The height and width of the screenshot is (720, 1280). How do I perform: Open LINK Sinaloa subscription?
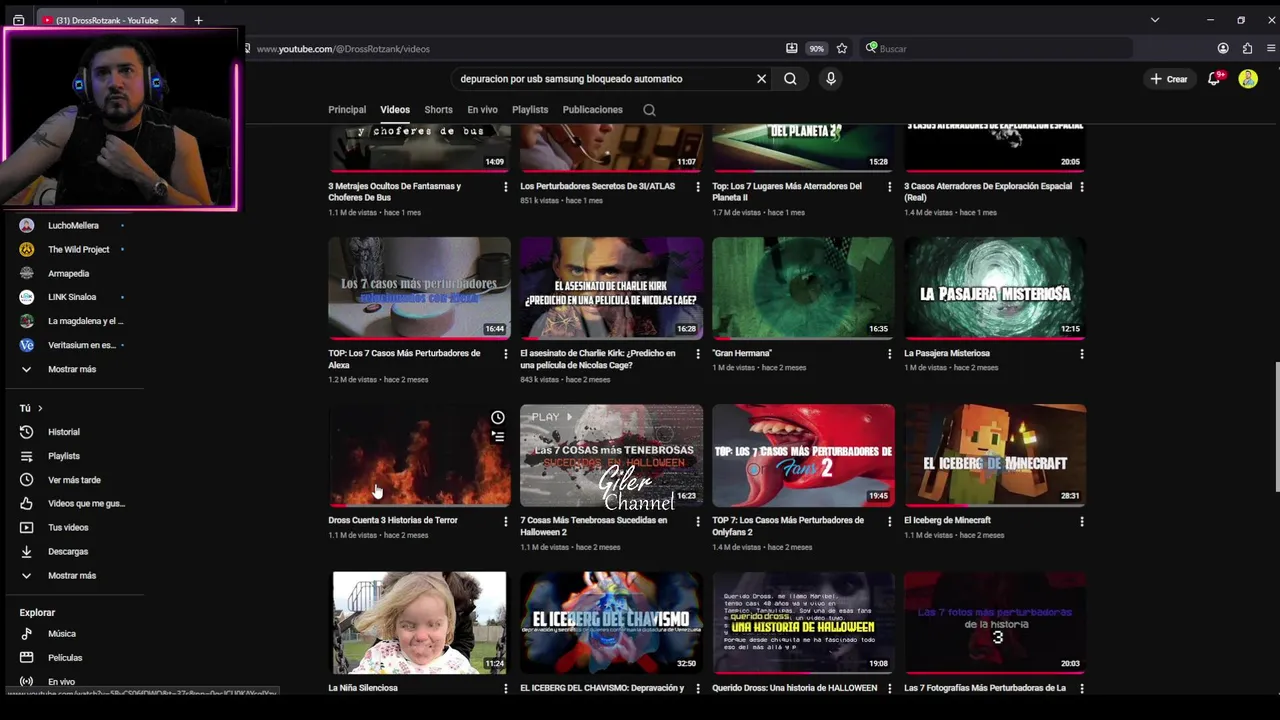point(72,297)
